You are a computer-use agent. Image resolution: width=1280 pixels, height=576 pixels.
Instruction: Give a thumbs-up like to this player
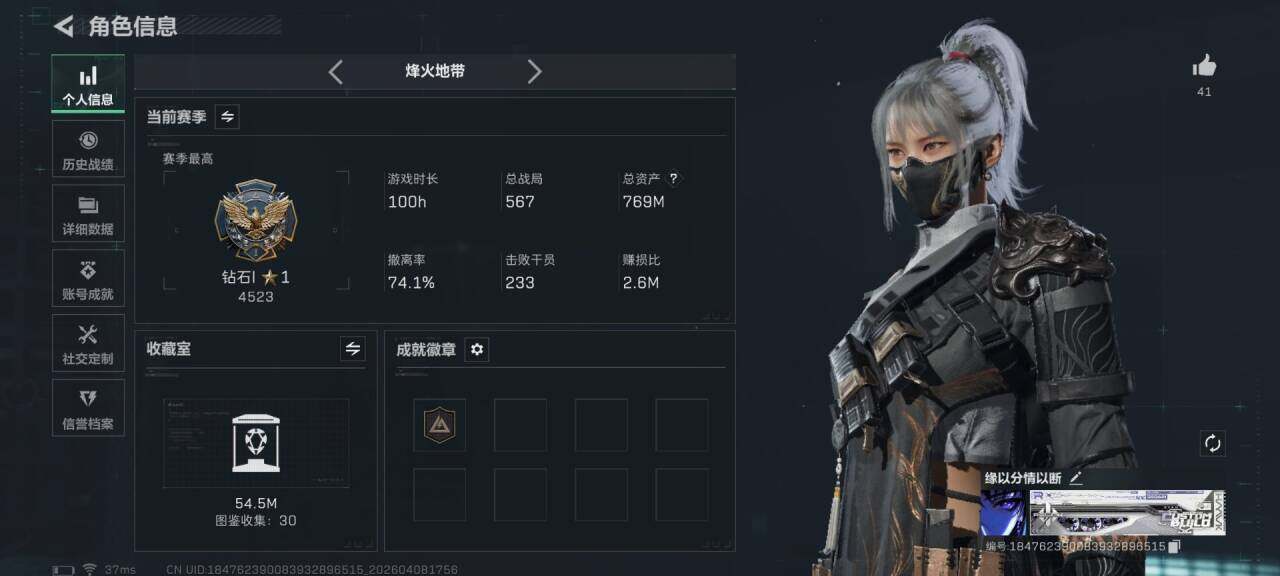1204,67
